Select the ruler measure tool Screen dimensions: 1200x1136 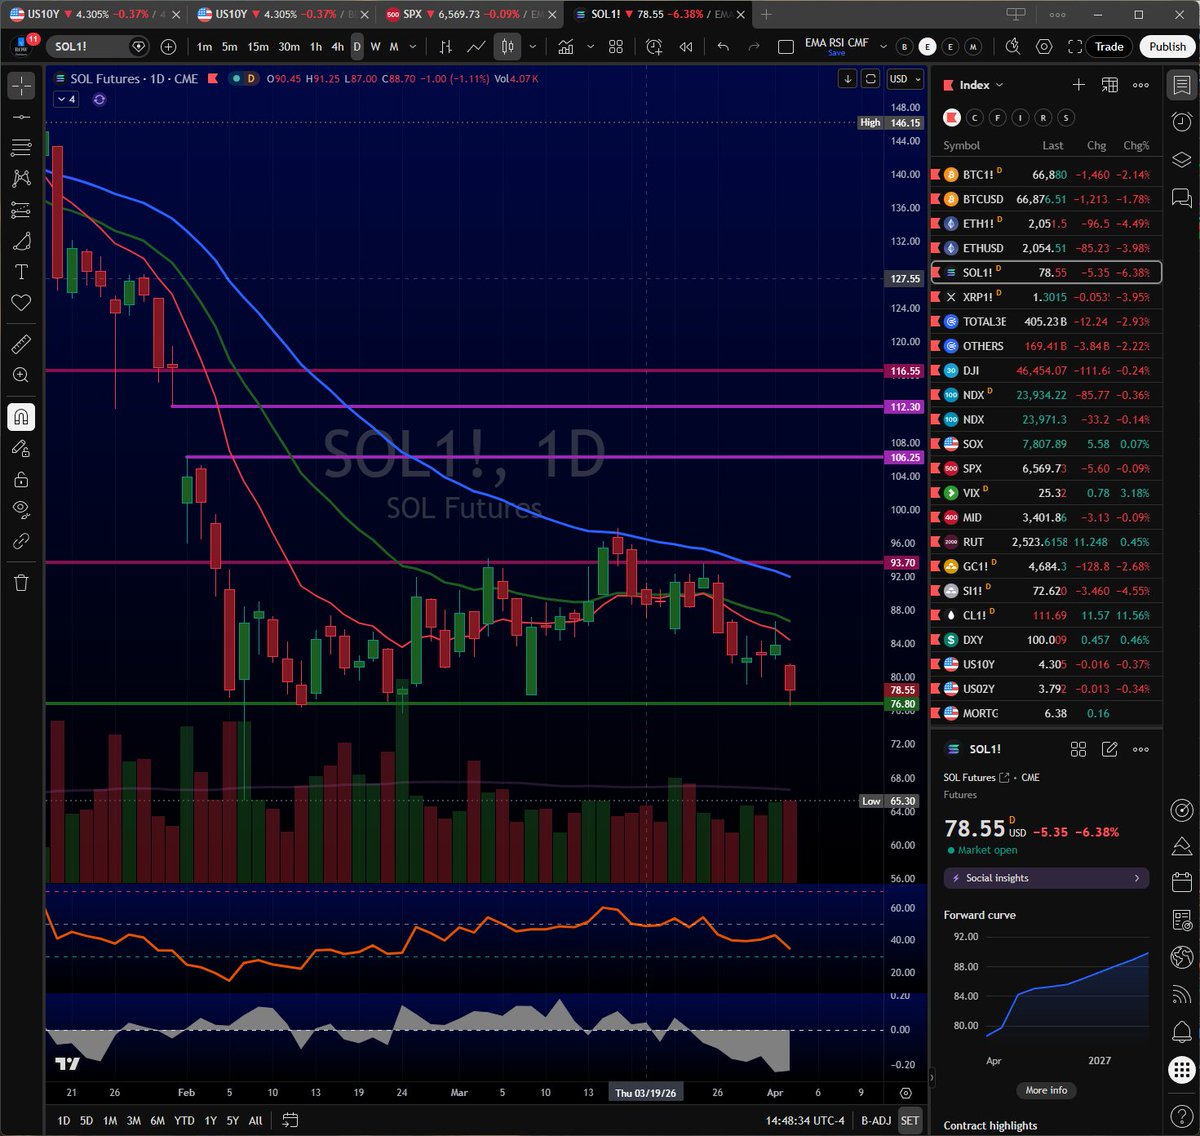pyautogui.click(x=21, y=344)
